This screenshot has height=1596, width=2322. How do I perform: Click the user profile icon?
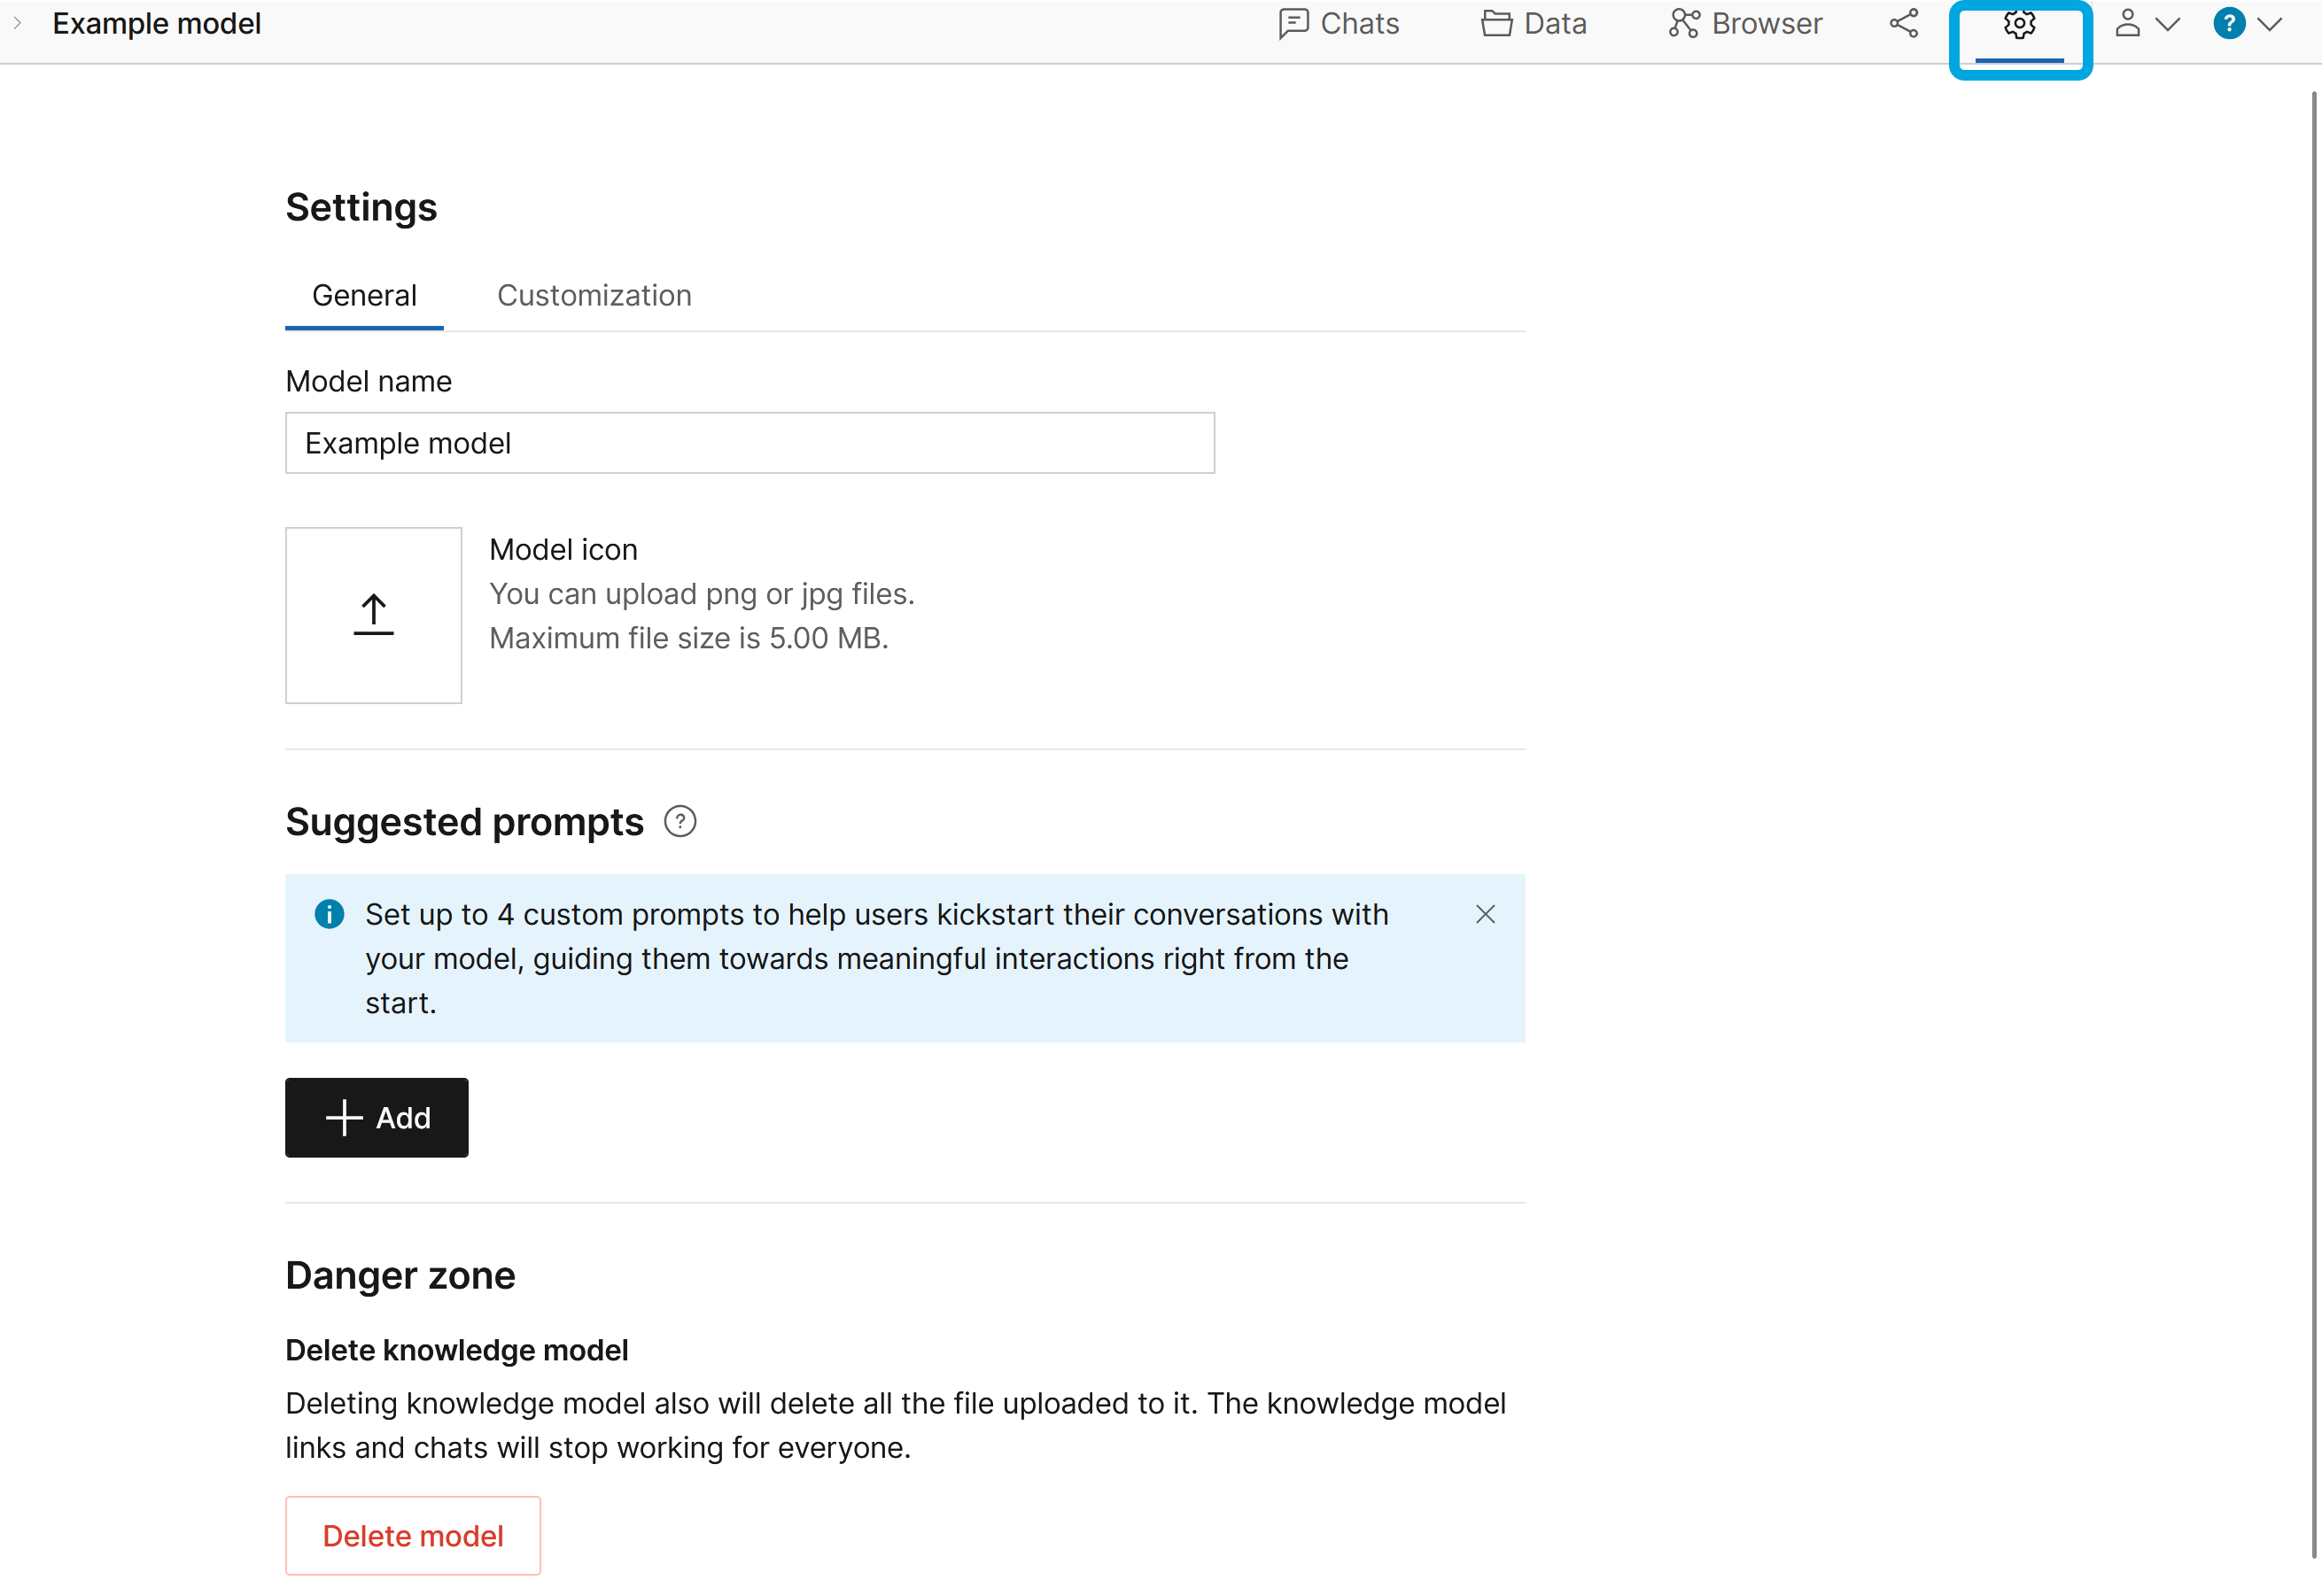click(2127, 24)
